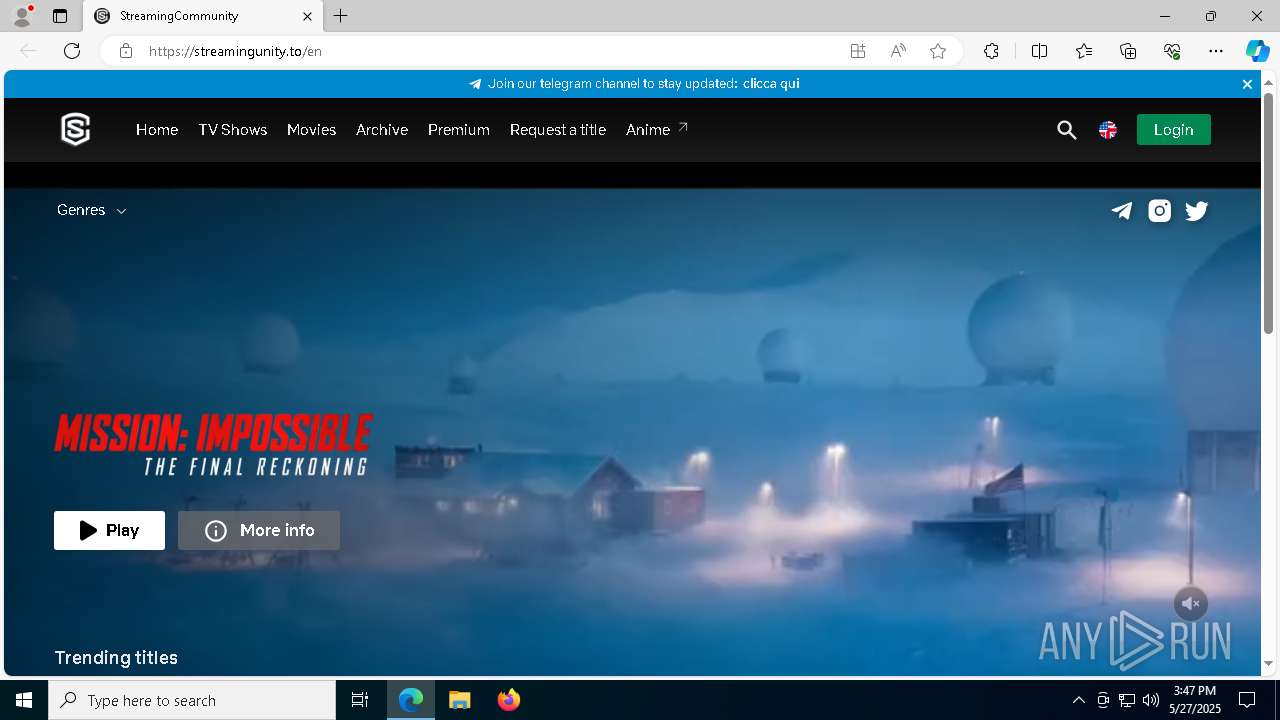
Task: Follow the 'clicca qui' telegram link
Action: [x=771, y=84]
